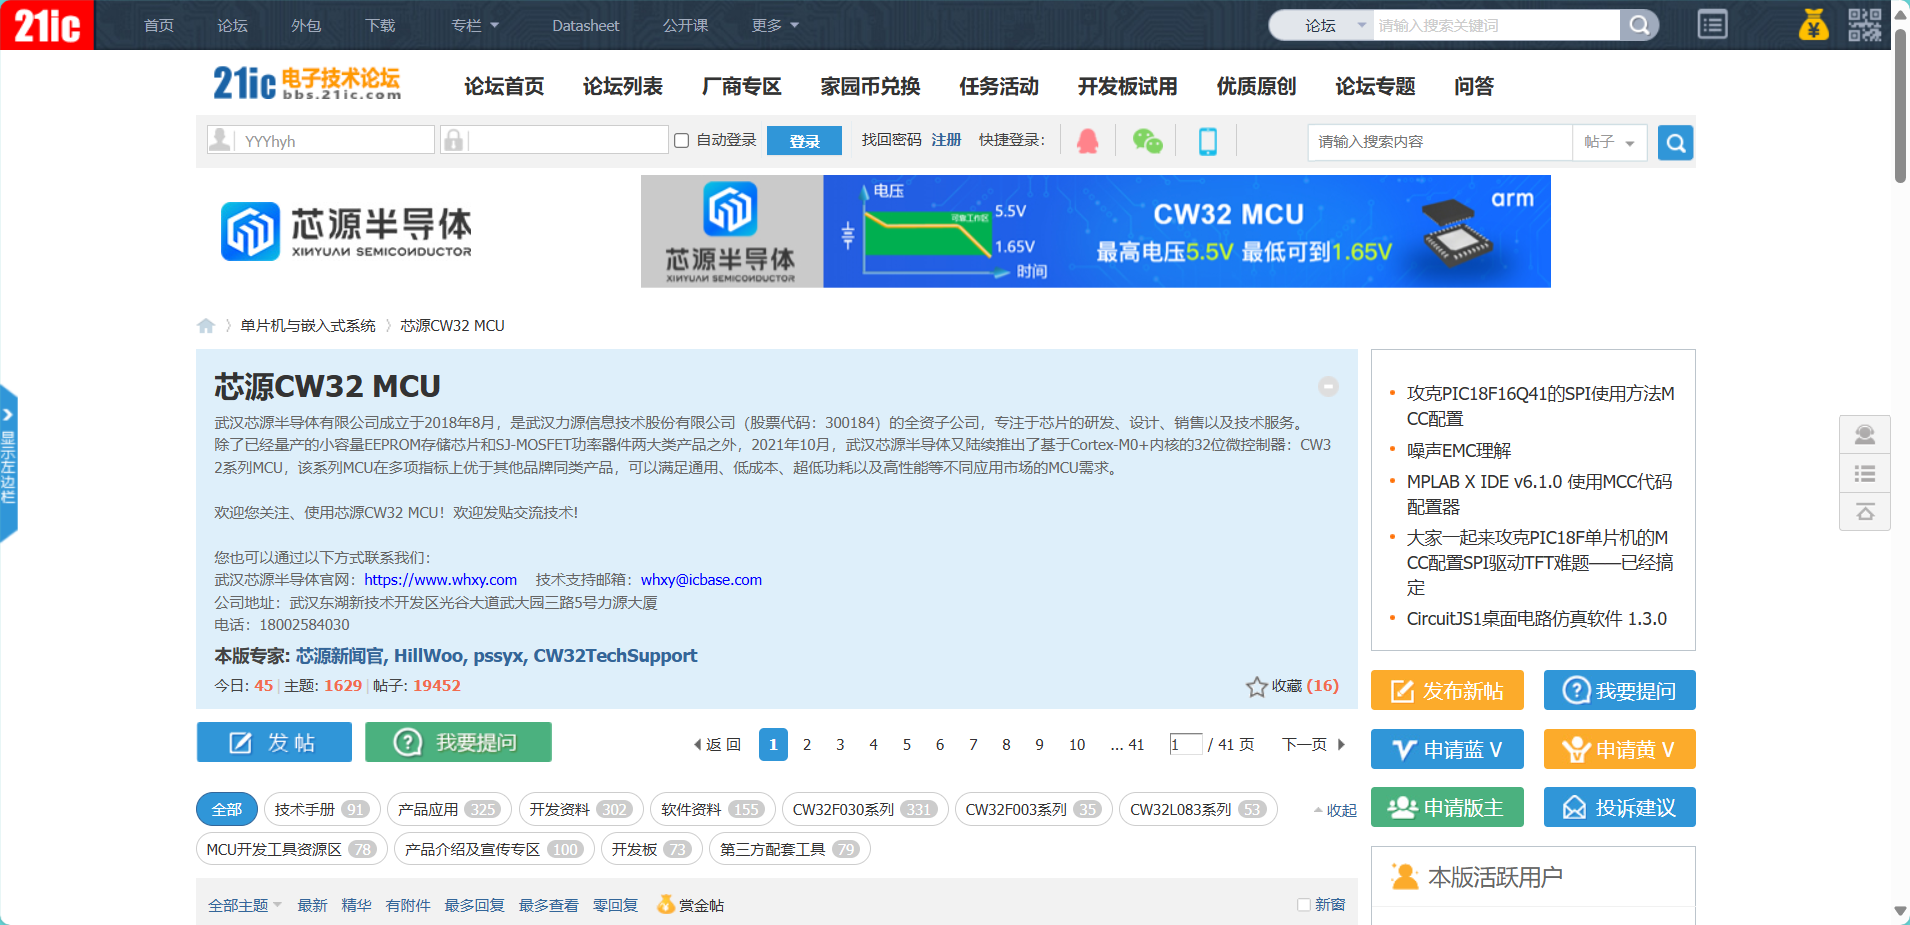This screenshot has width=1910, height=925.
Task: Go to 下一页 next page
Action: [x=1314, y=744]
